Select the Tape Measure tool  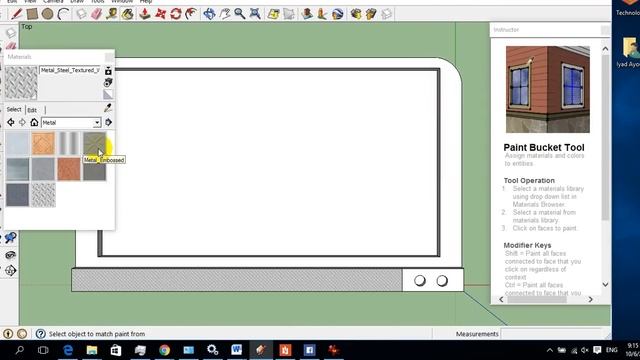point(111,14)
